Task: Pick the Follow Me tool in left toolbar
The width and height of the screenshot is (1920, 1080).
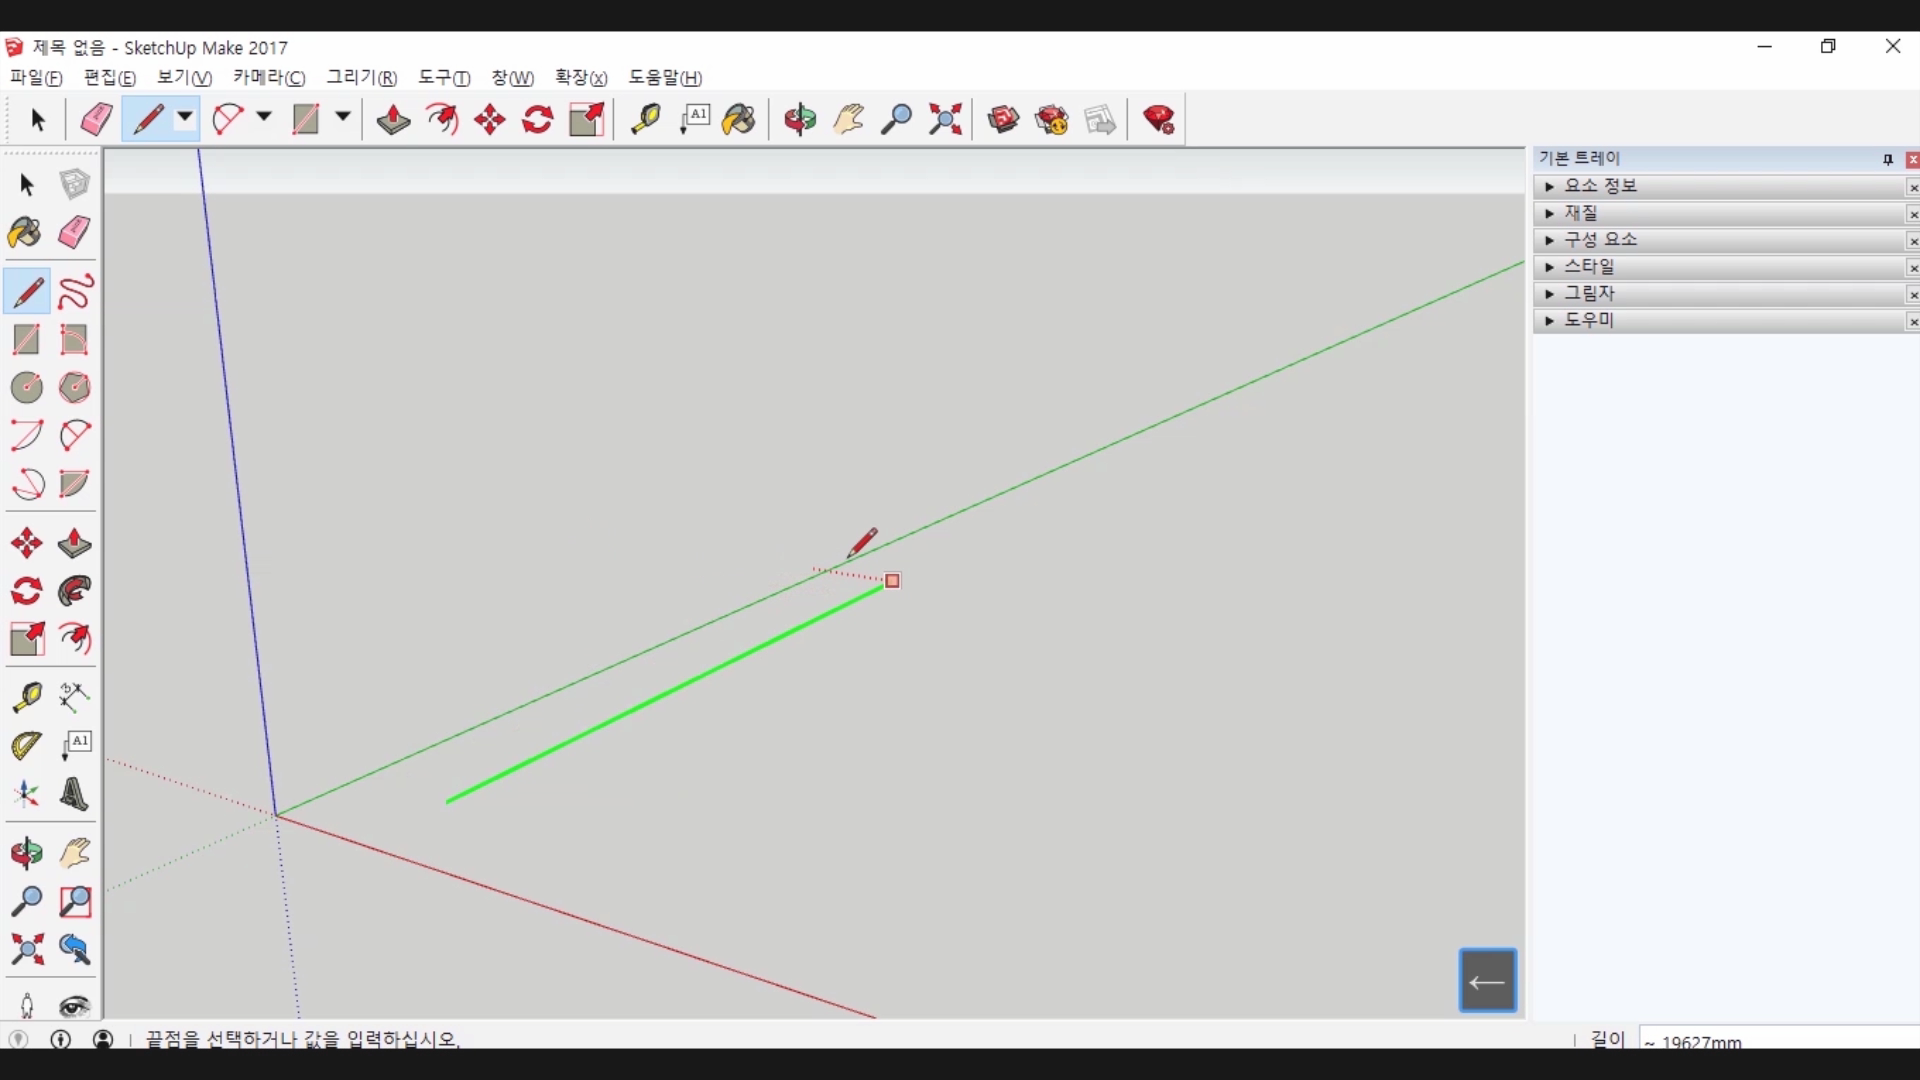Action: [x=75, y=592]
